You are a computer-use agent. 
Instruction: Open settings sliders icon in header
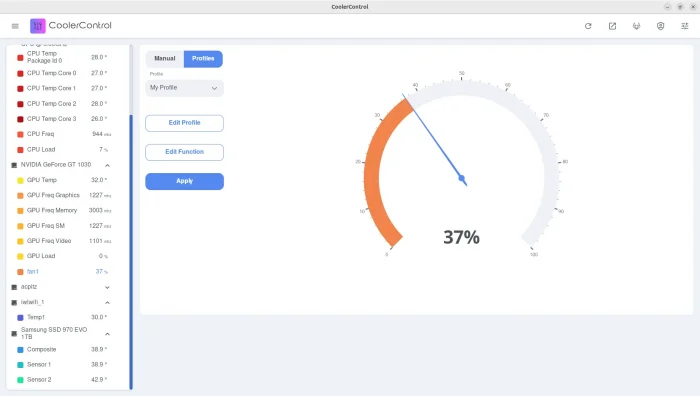pos(684,26)
